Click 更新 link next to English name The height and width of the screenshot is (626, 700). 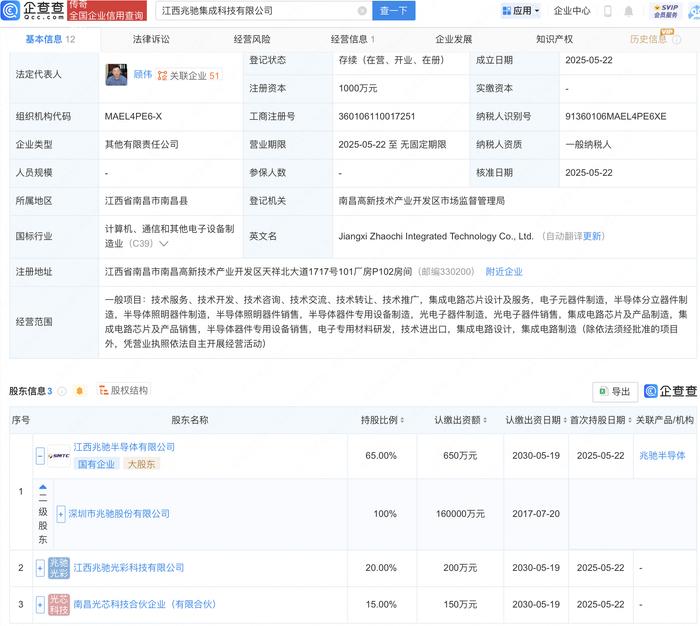coord(592,236)
